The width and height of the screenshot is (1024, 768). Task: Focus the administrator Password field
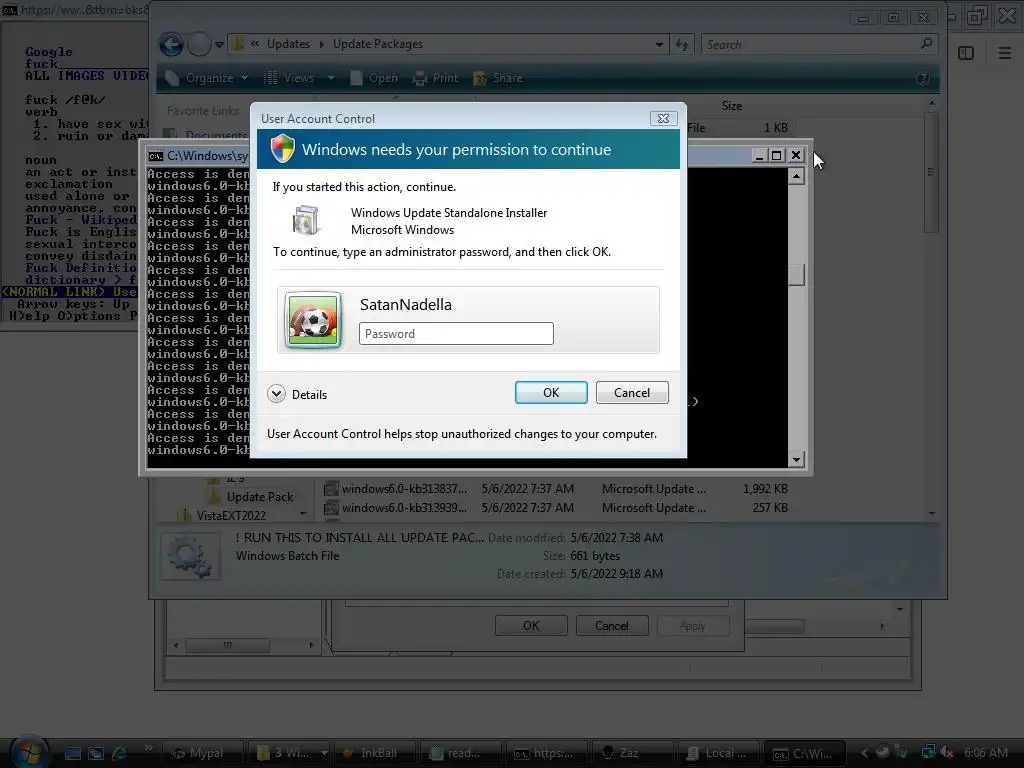tap(456, 334)
